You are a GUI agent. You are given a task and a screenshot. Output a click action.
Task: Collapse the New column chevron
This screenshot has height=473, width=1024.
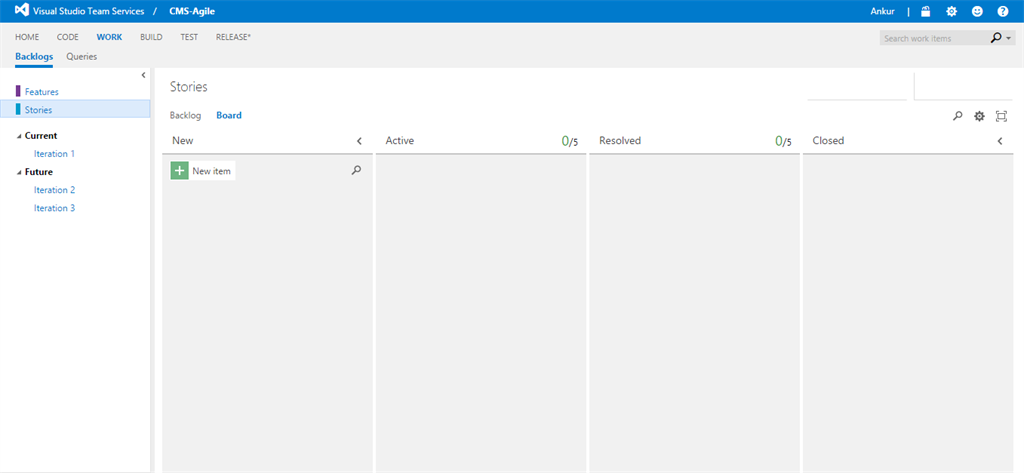click(x=359, y=140)
